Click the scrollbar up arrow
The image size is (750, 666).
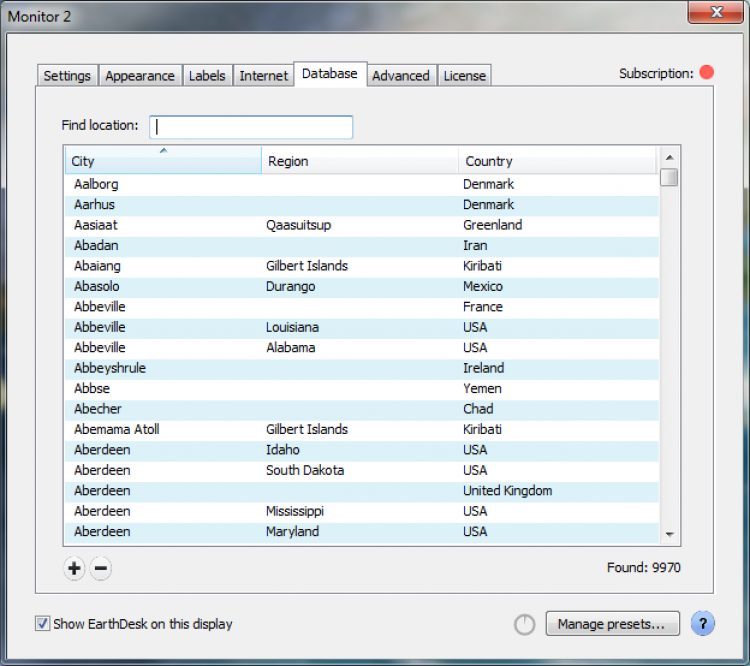(x=670, y=157)
